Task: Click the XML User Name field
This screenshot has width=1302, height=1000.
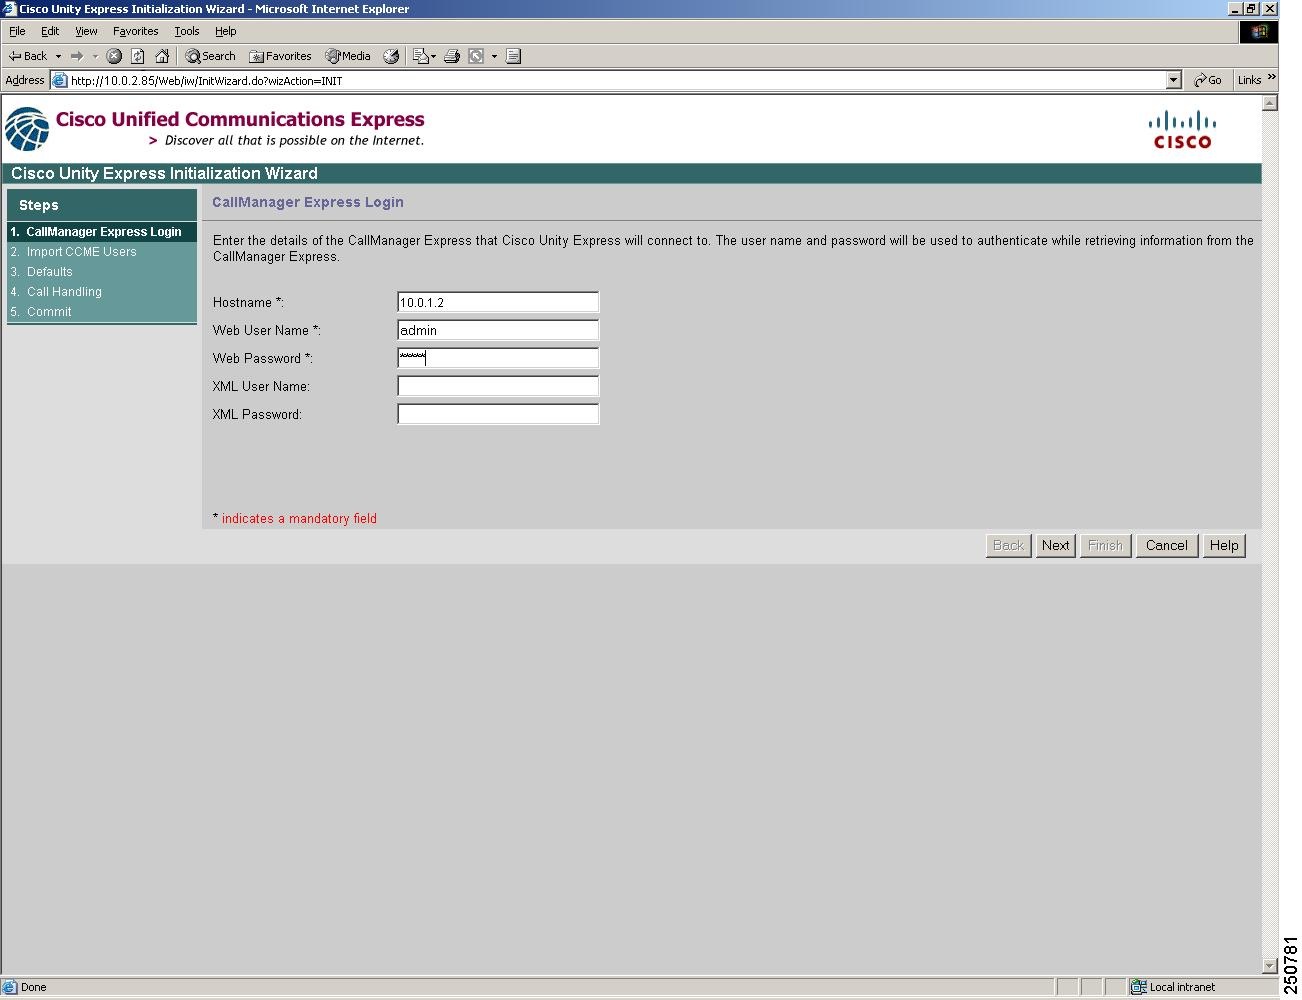Action: coord(498,386)
